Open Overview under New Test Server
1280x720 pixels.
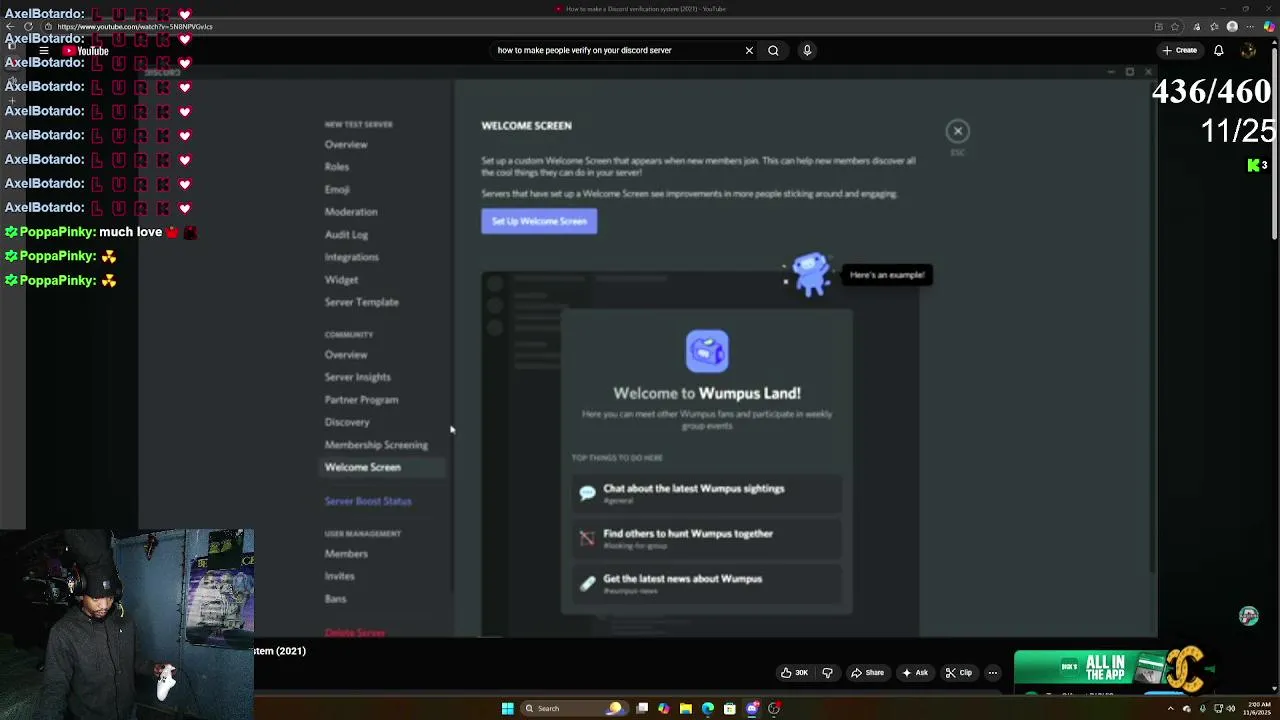coord(346,144)
